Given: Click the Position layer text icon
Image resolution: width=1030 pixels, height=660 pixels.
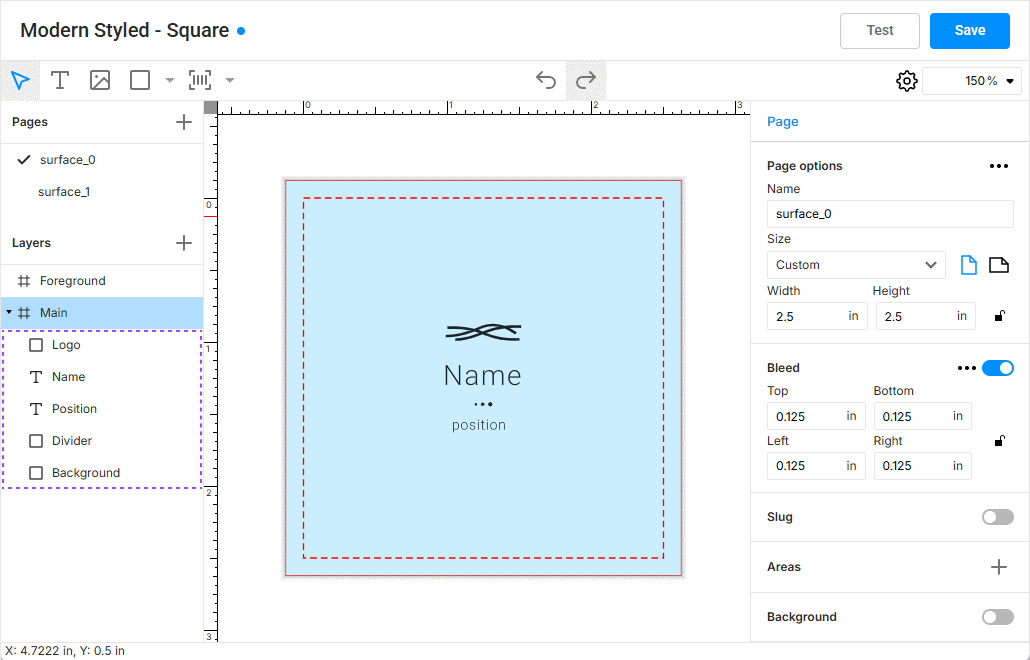Looking at the screenshot, I should point(36,408).
